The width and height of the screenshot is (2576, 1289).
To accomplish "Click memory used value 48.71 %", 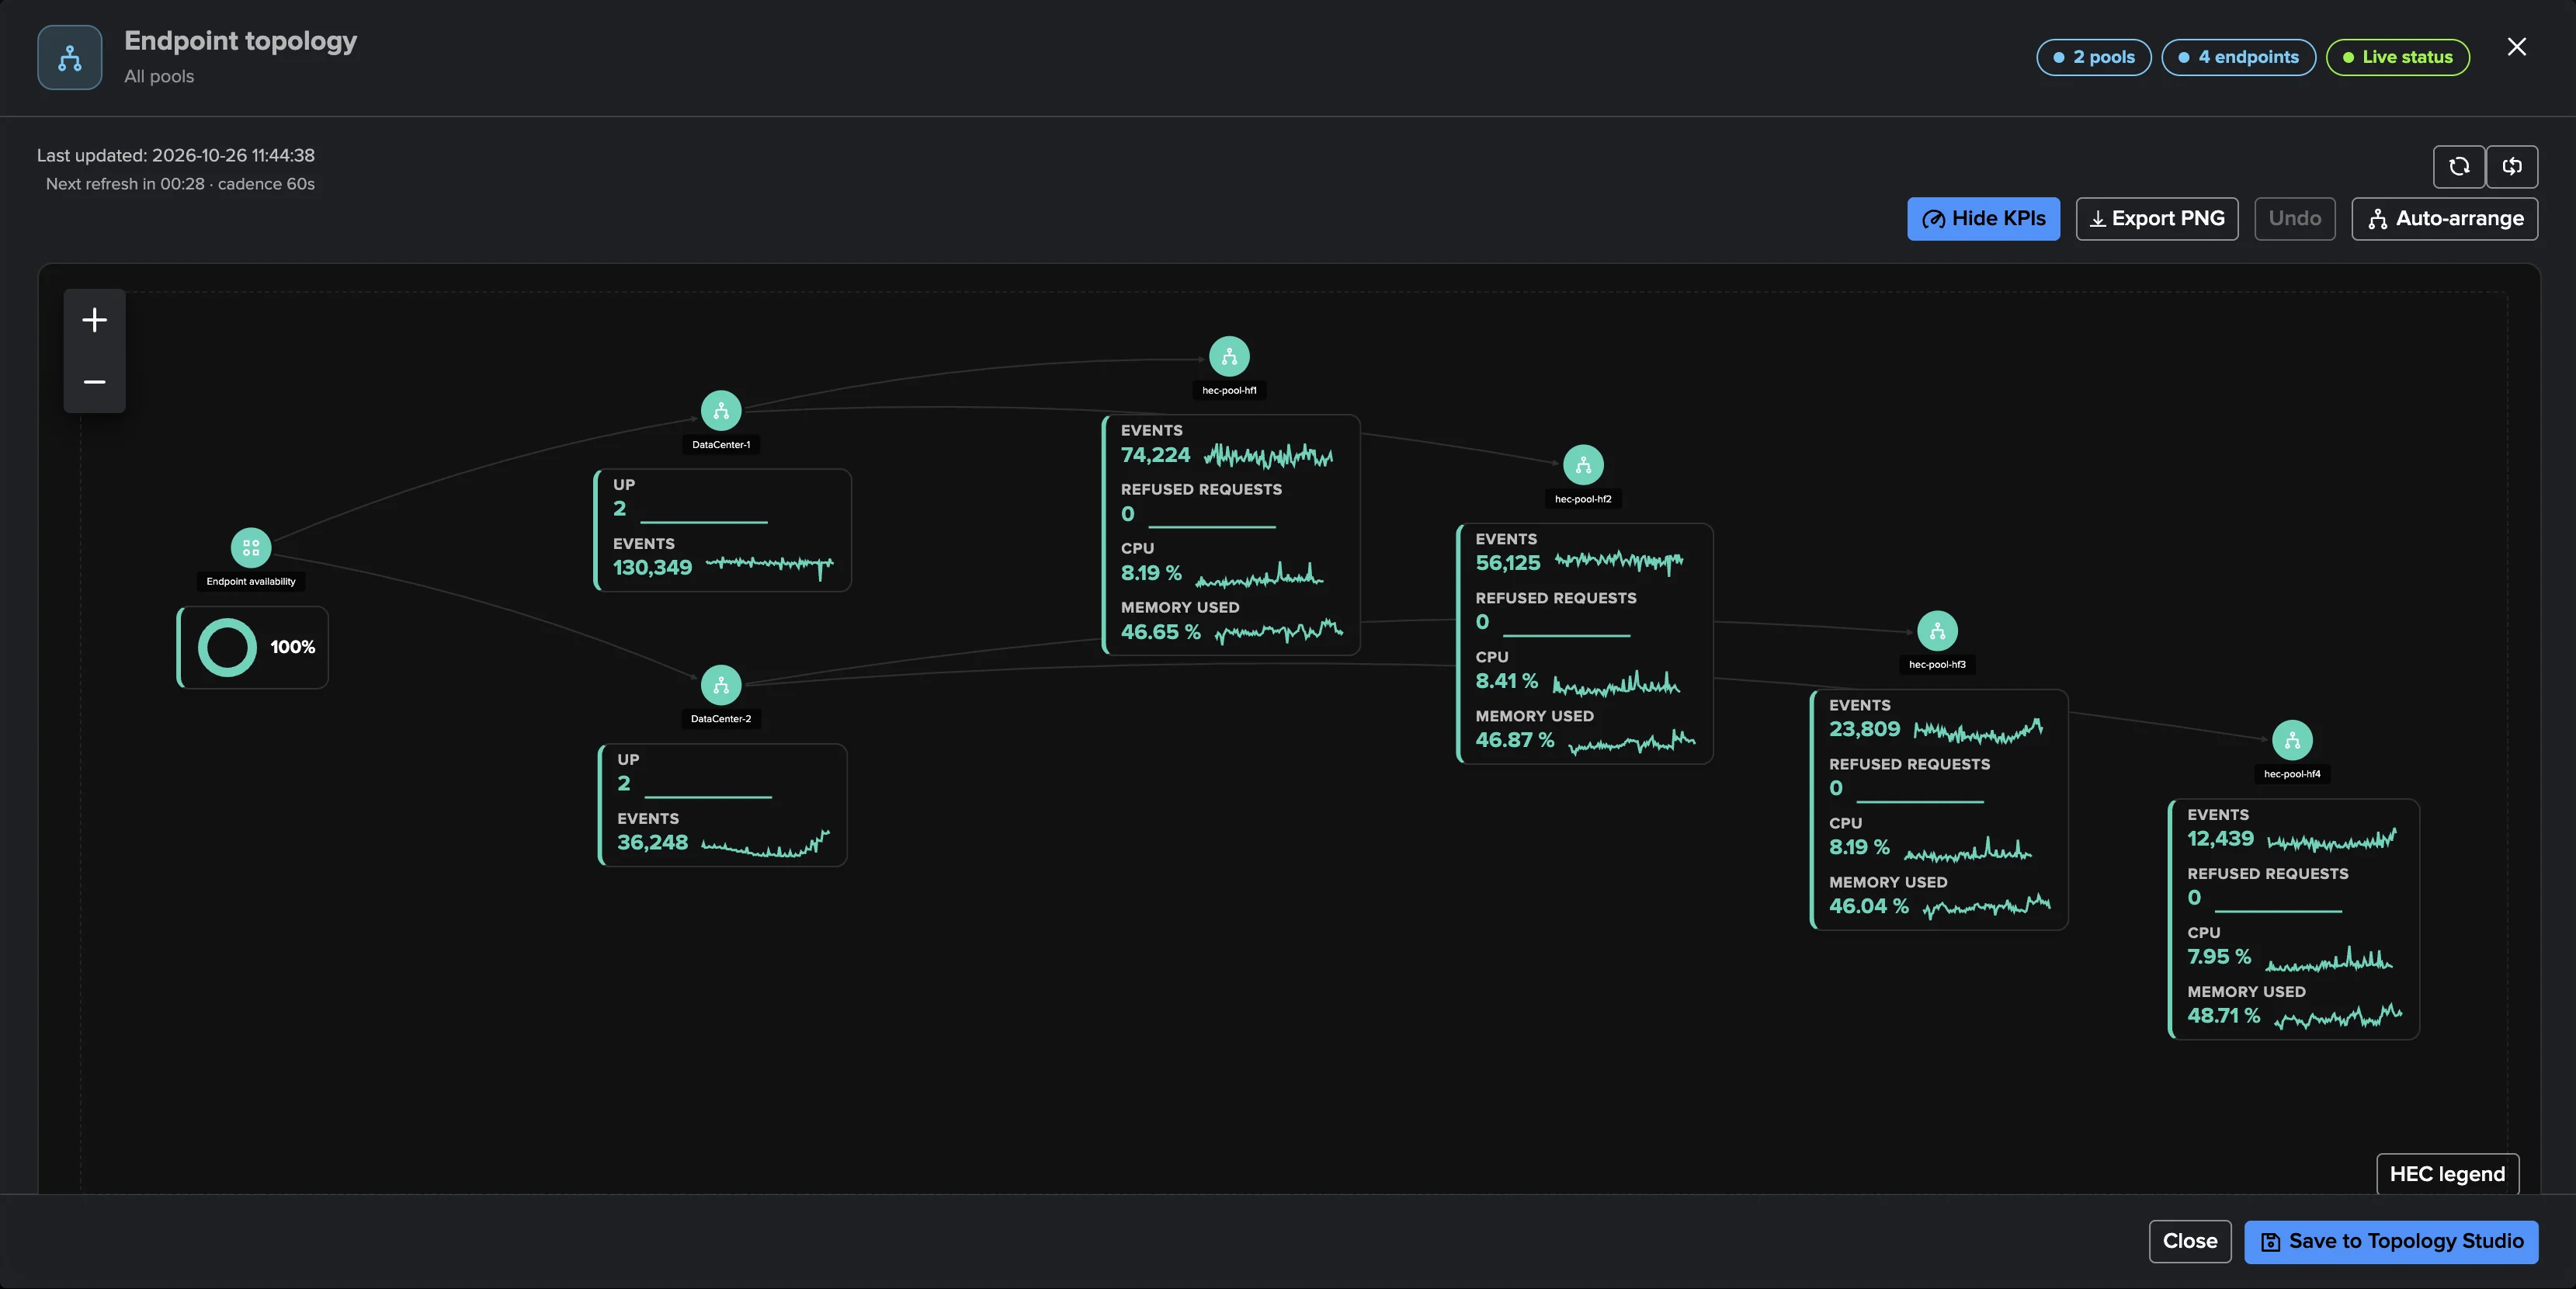I will click(x=2223, y=1015).
